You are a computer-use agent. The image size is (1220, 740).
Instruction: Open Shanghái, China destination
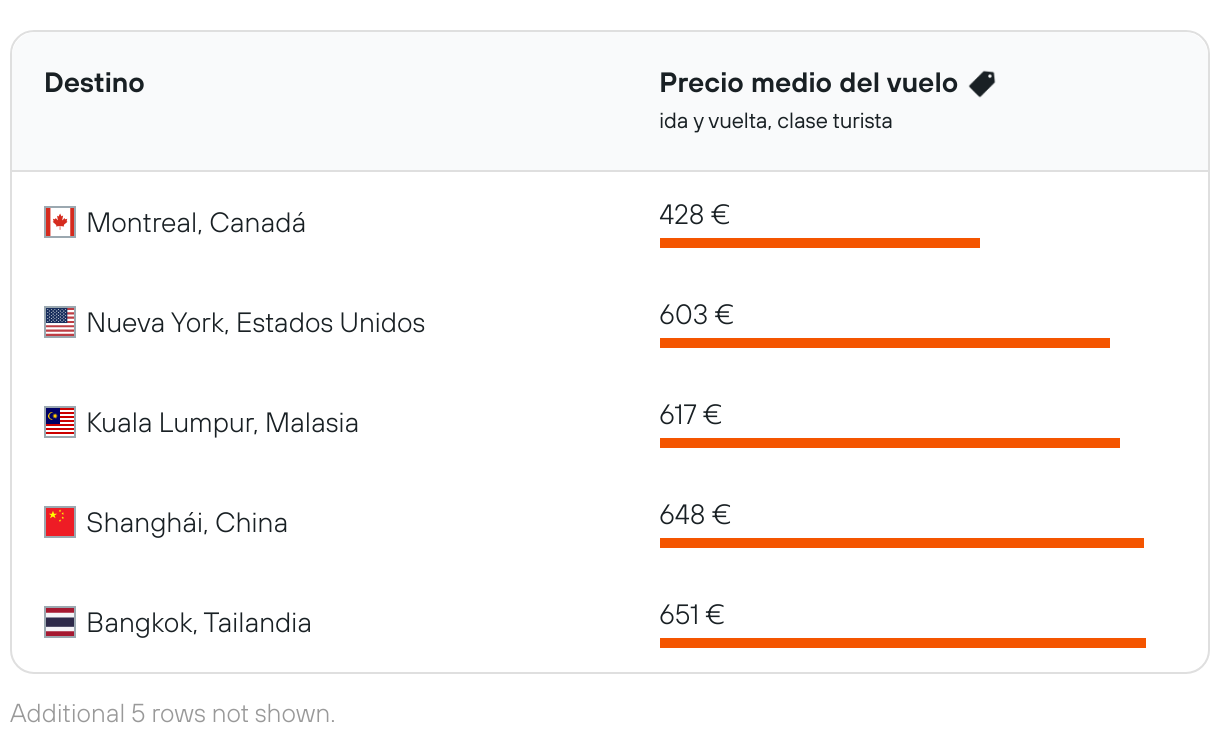point(187,522)
